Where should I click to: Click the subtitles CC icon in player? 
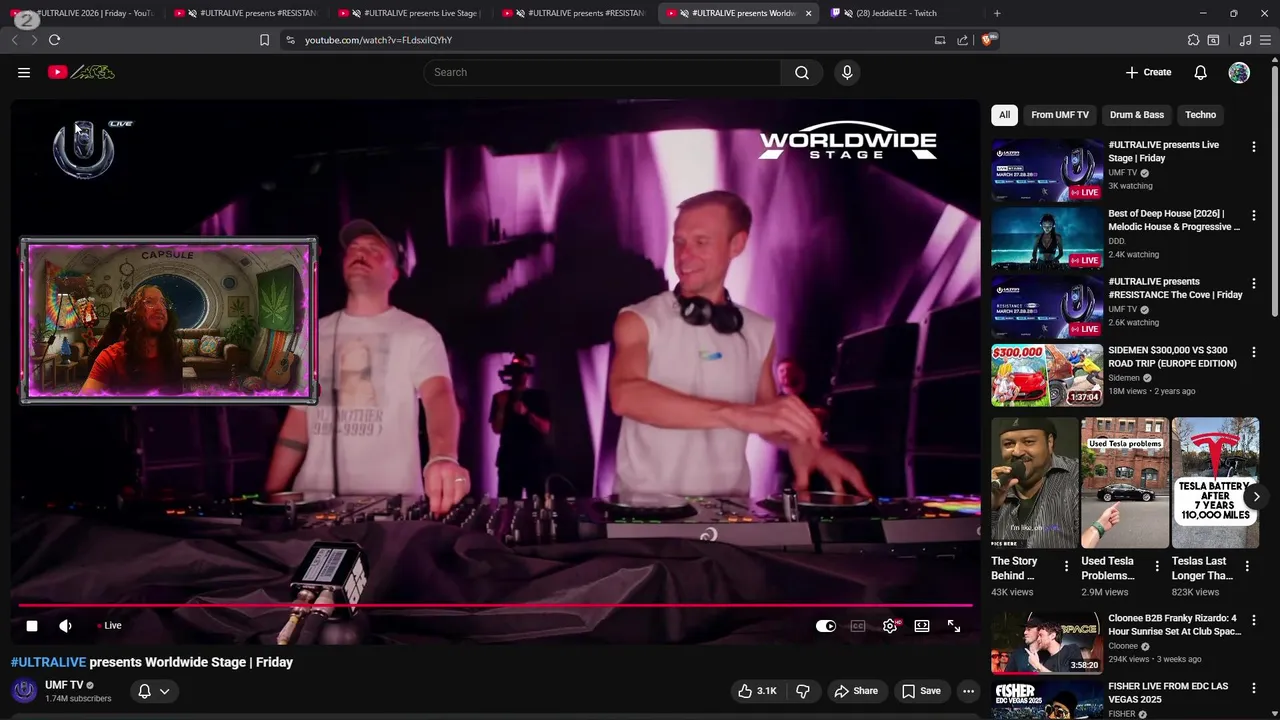(858, 626)
